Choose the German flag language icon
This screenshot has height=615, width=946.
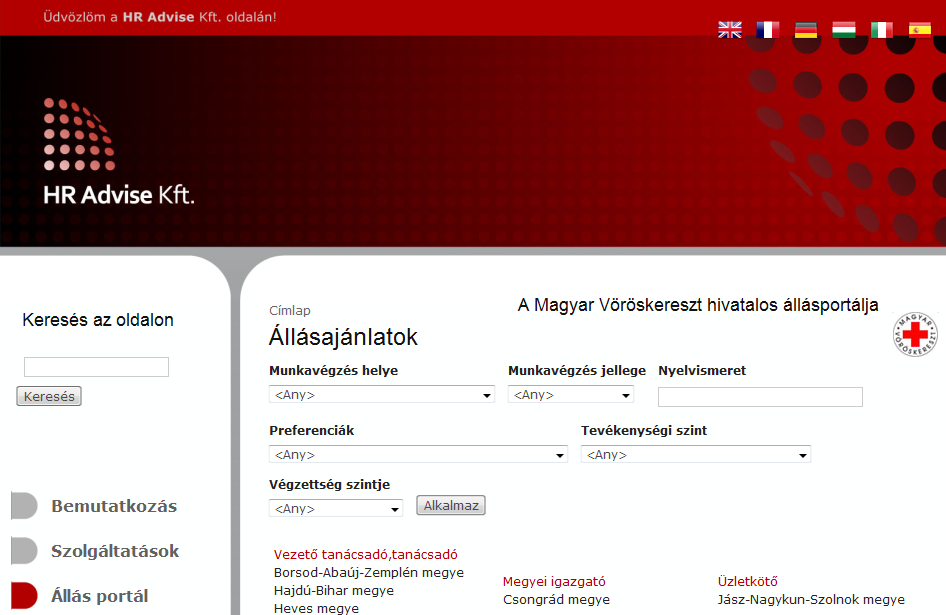point(805,30)
